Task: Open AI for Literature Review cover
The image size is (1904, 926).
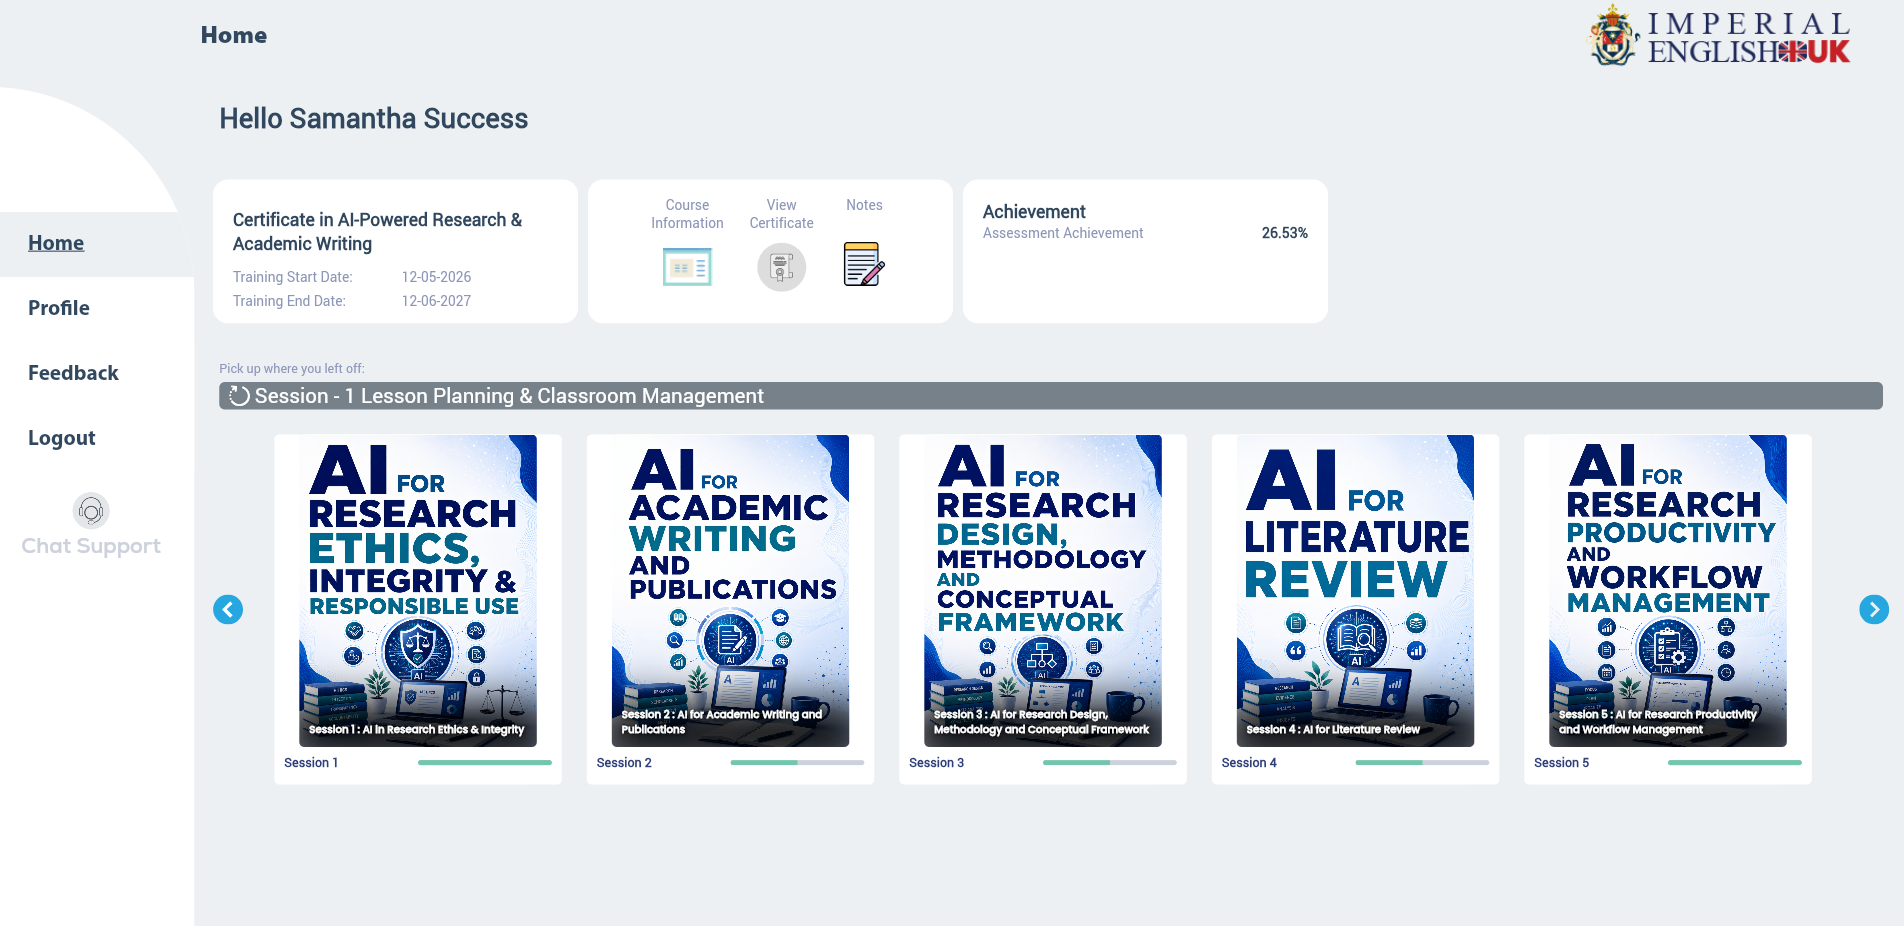Action: click(x=1355, y=591)
